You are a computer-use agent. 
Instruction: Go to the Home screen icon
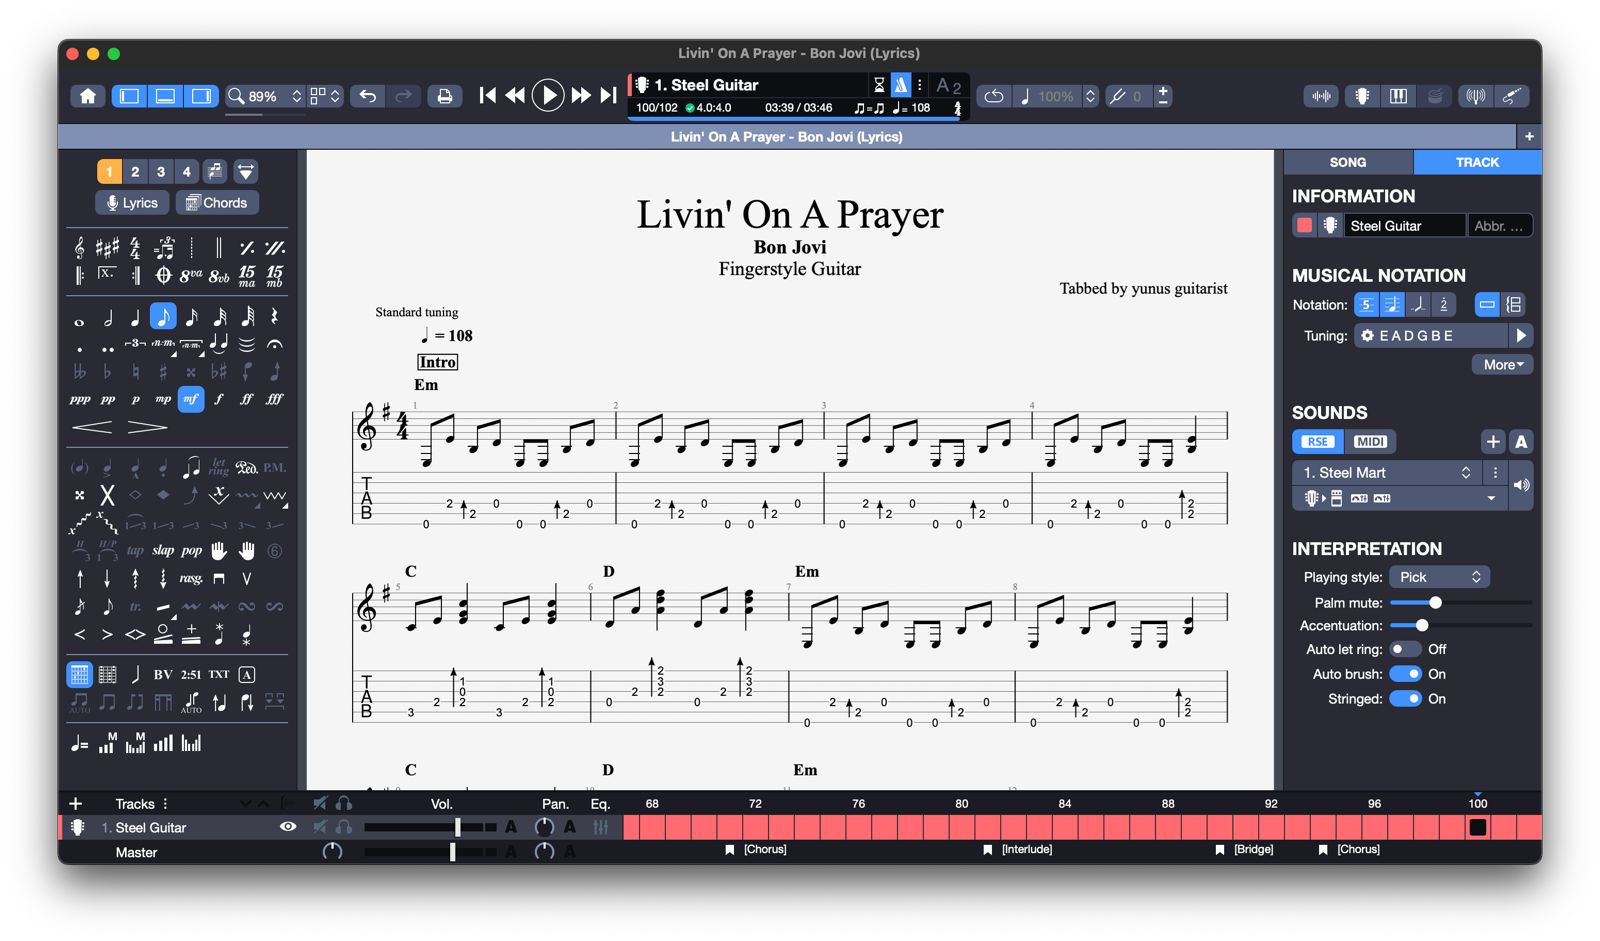[88, 96]
